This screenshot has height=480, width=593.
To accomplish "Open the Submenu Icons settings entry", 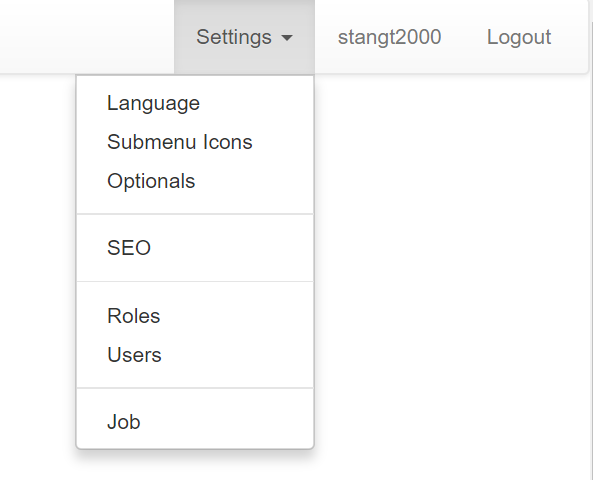I will pyautogui.click(x=195, y=142).
